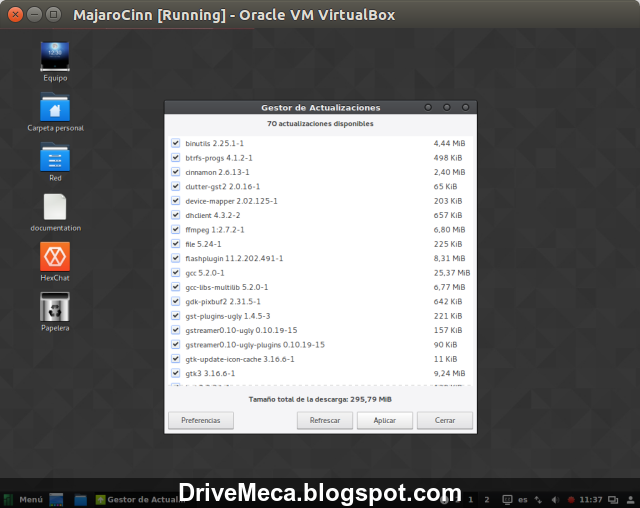The width and height of the screenshot is (640, 508).
Task: Select the ffmpeg 1:2.7.2-1 package name
Action: 215,230
